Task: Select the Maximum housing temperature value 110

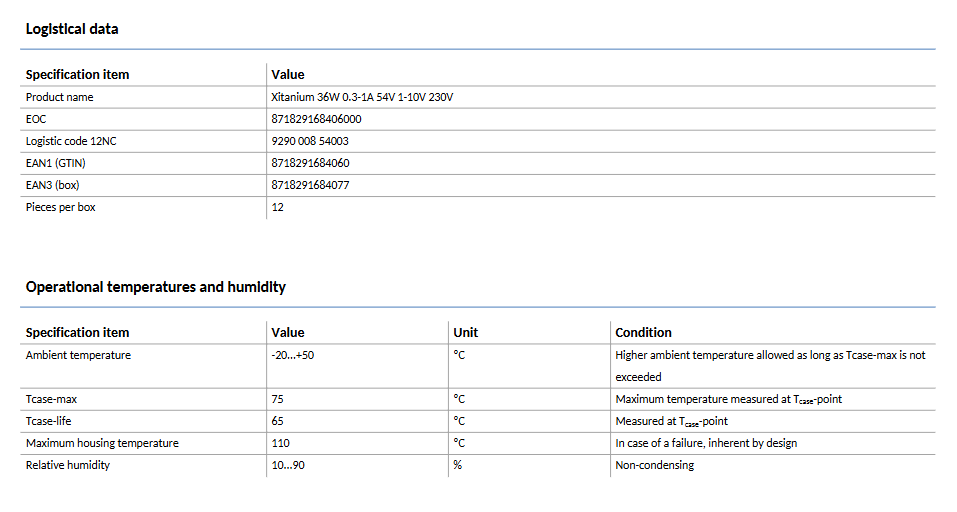Action: [281, 443]
